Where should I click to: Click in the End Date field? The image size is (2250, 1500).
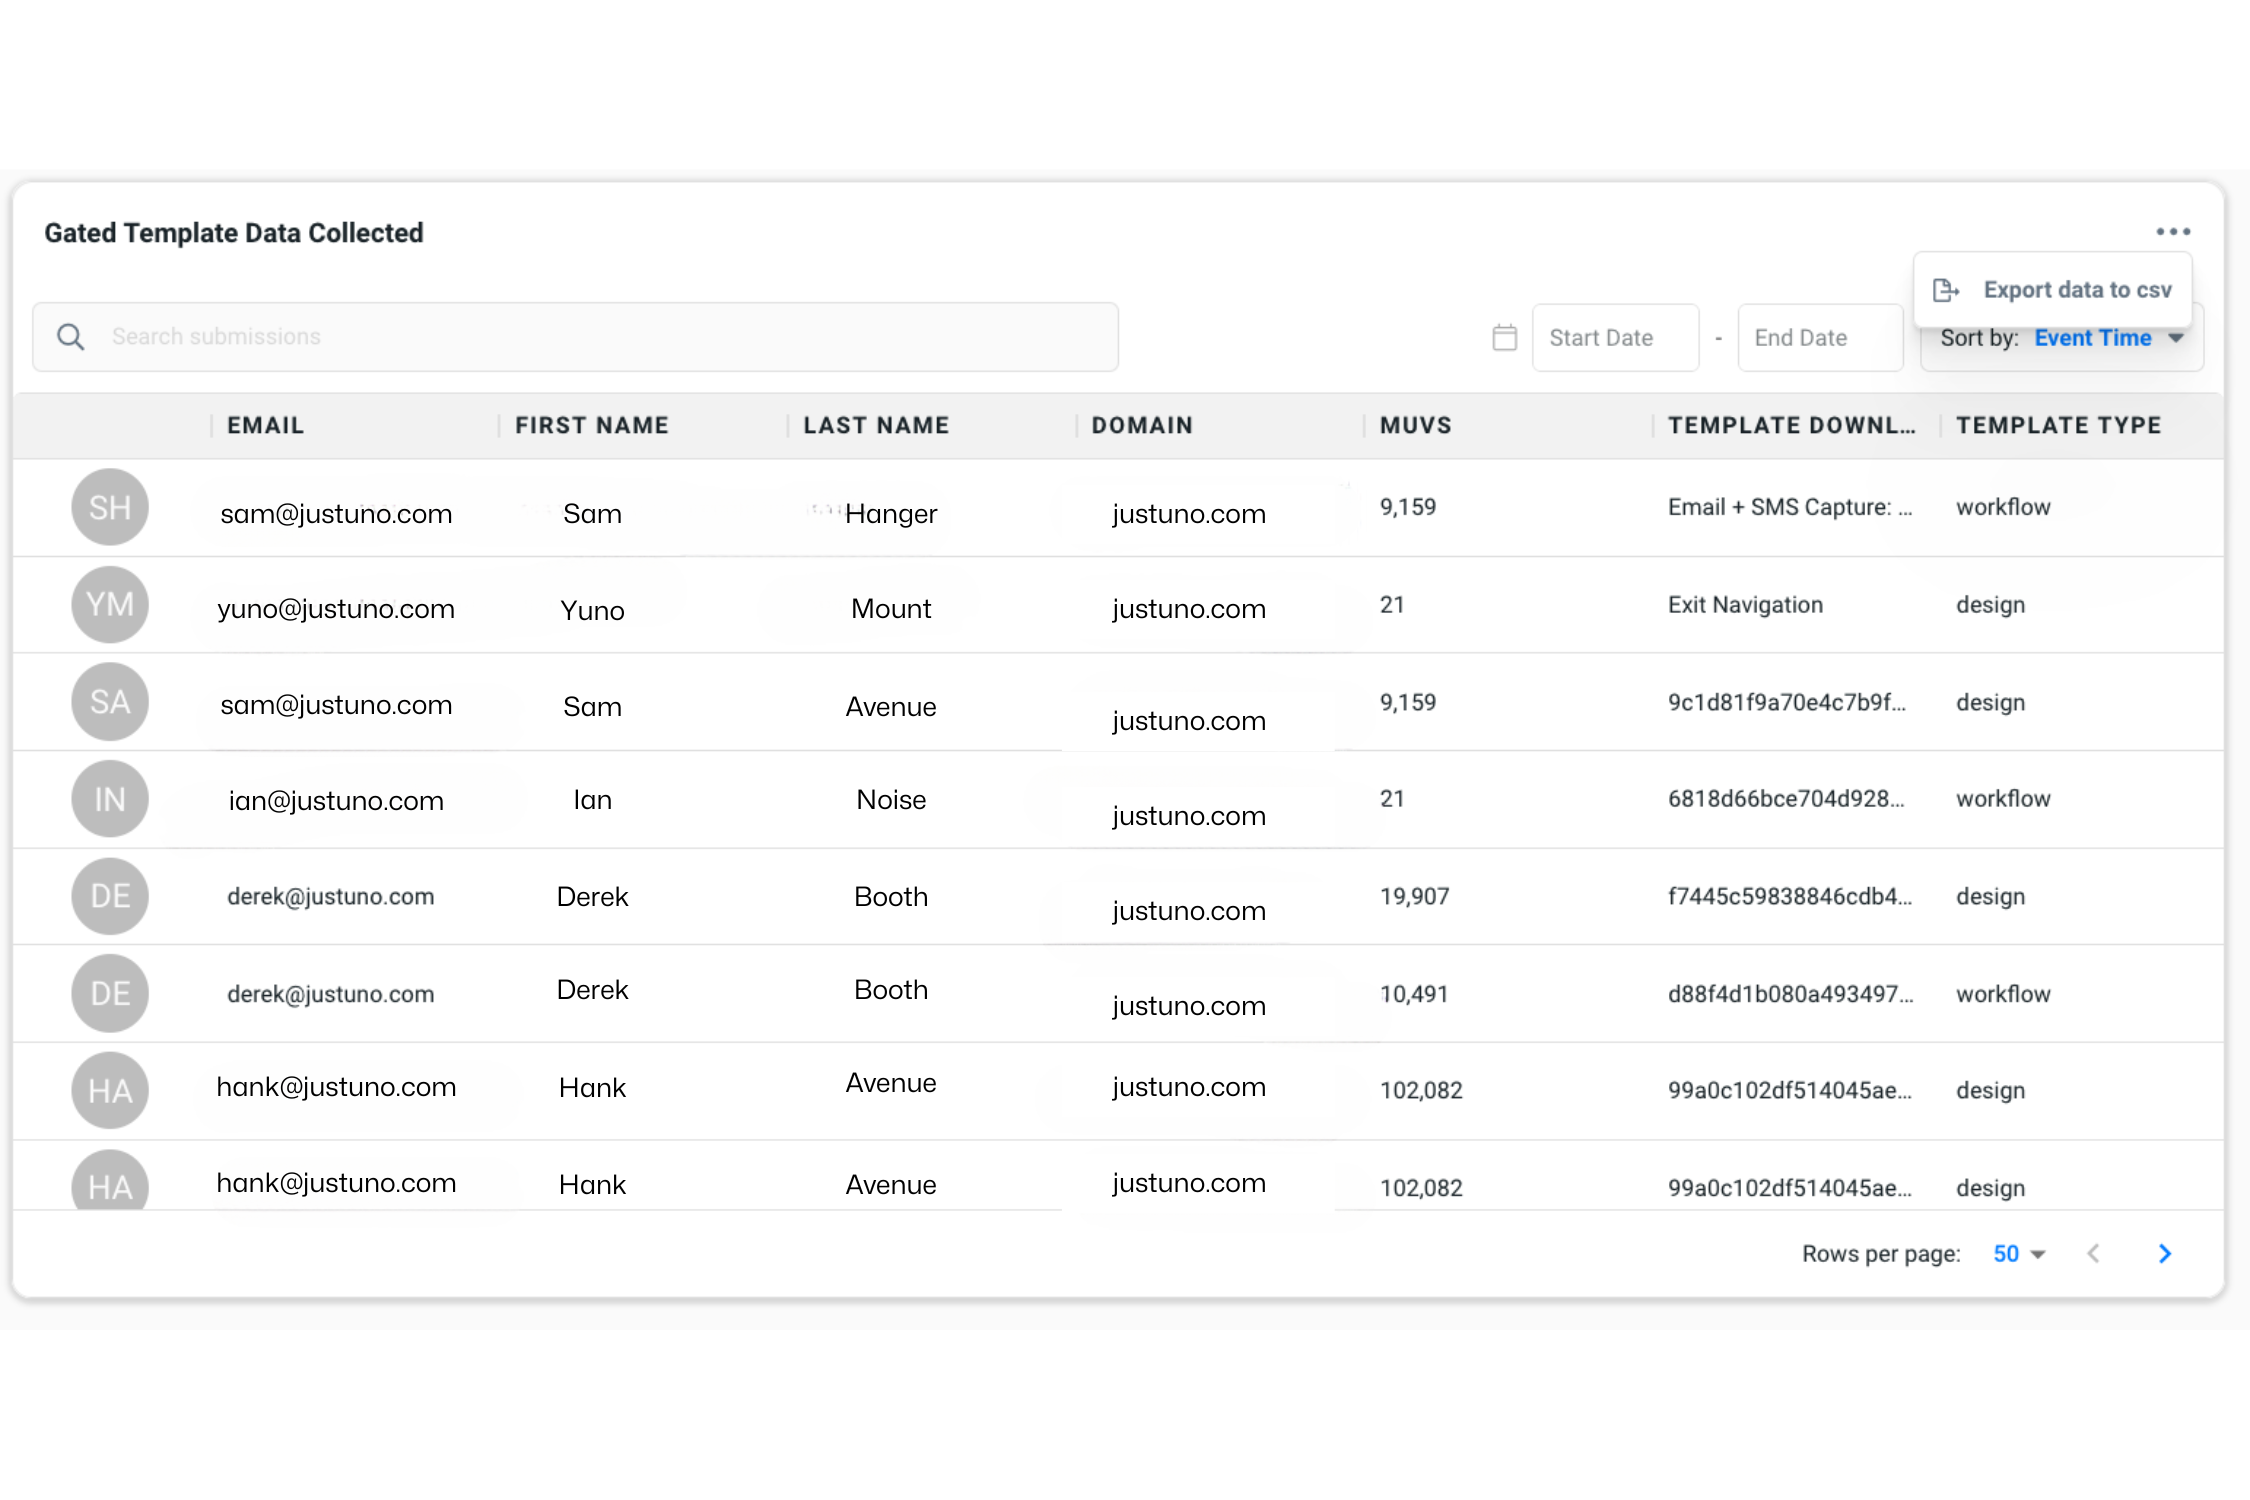click(1819, 337)
